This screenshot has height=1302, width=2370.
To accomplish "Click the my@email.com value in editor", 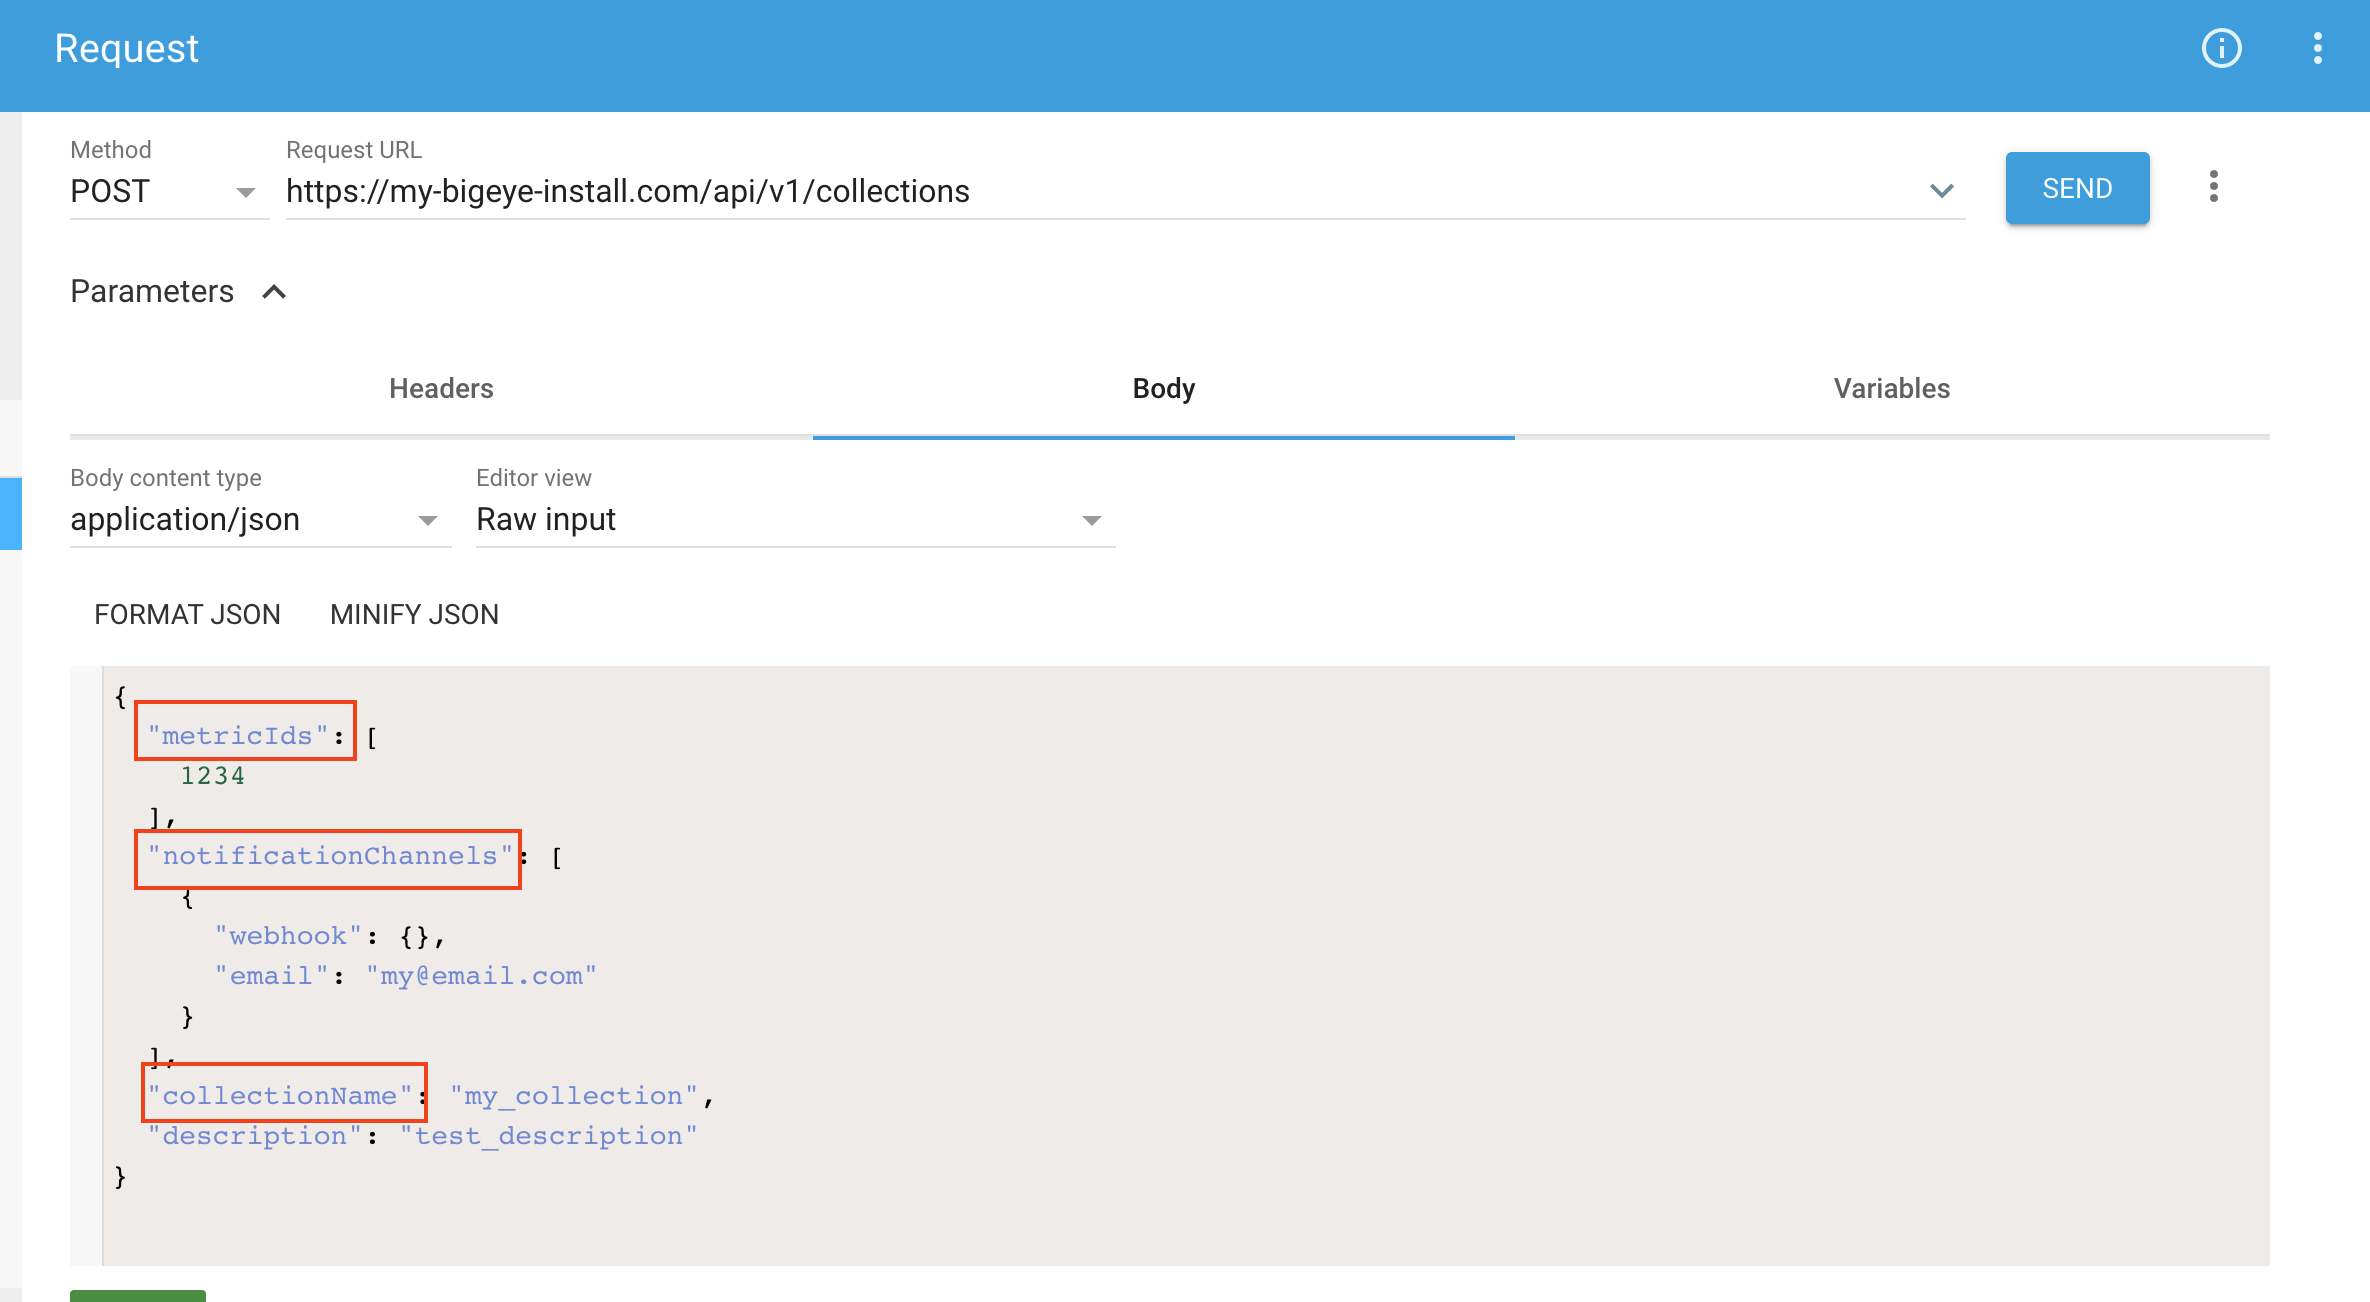I will pos(481,976).
